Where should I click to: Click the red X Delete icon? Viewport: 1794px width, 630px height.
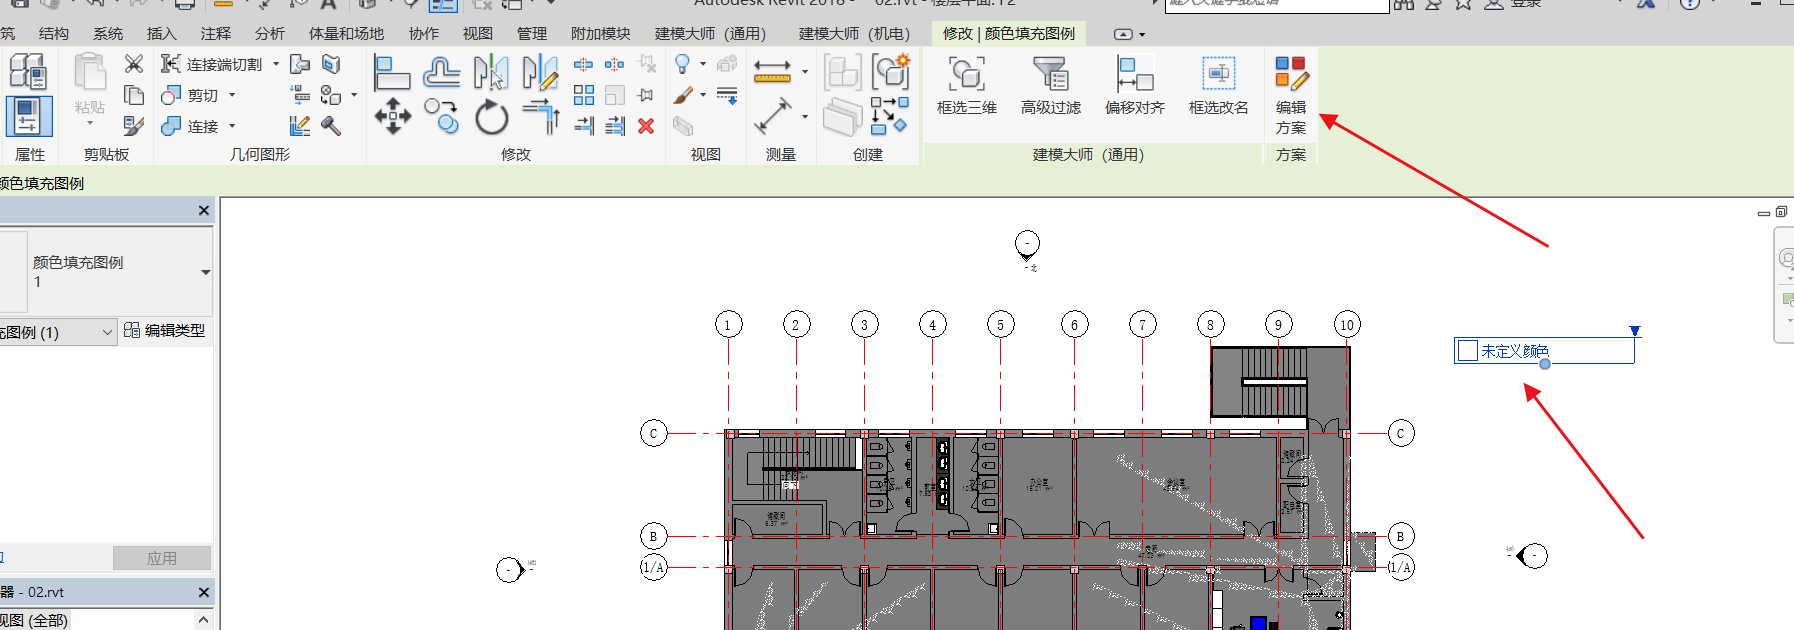click(646, 126)
